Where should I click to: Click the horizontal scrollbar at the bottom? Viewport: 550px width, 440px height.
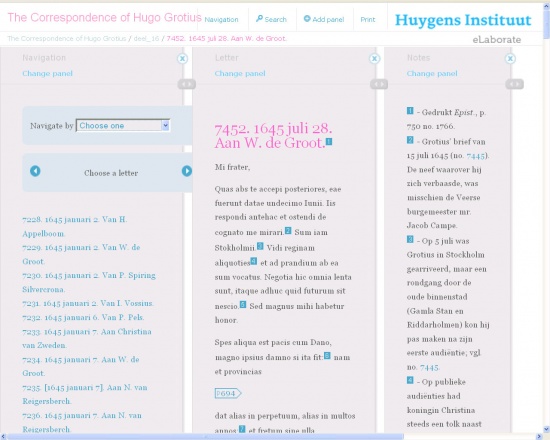click(205, 437)
